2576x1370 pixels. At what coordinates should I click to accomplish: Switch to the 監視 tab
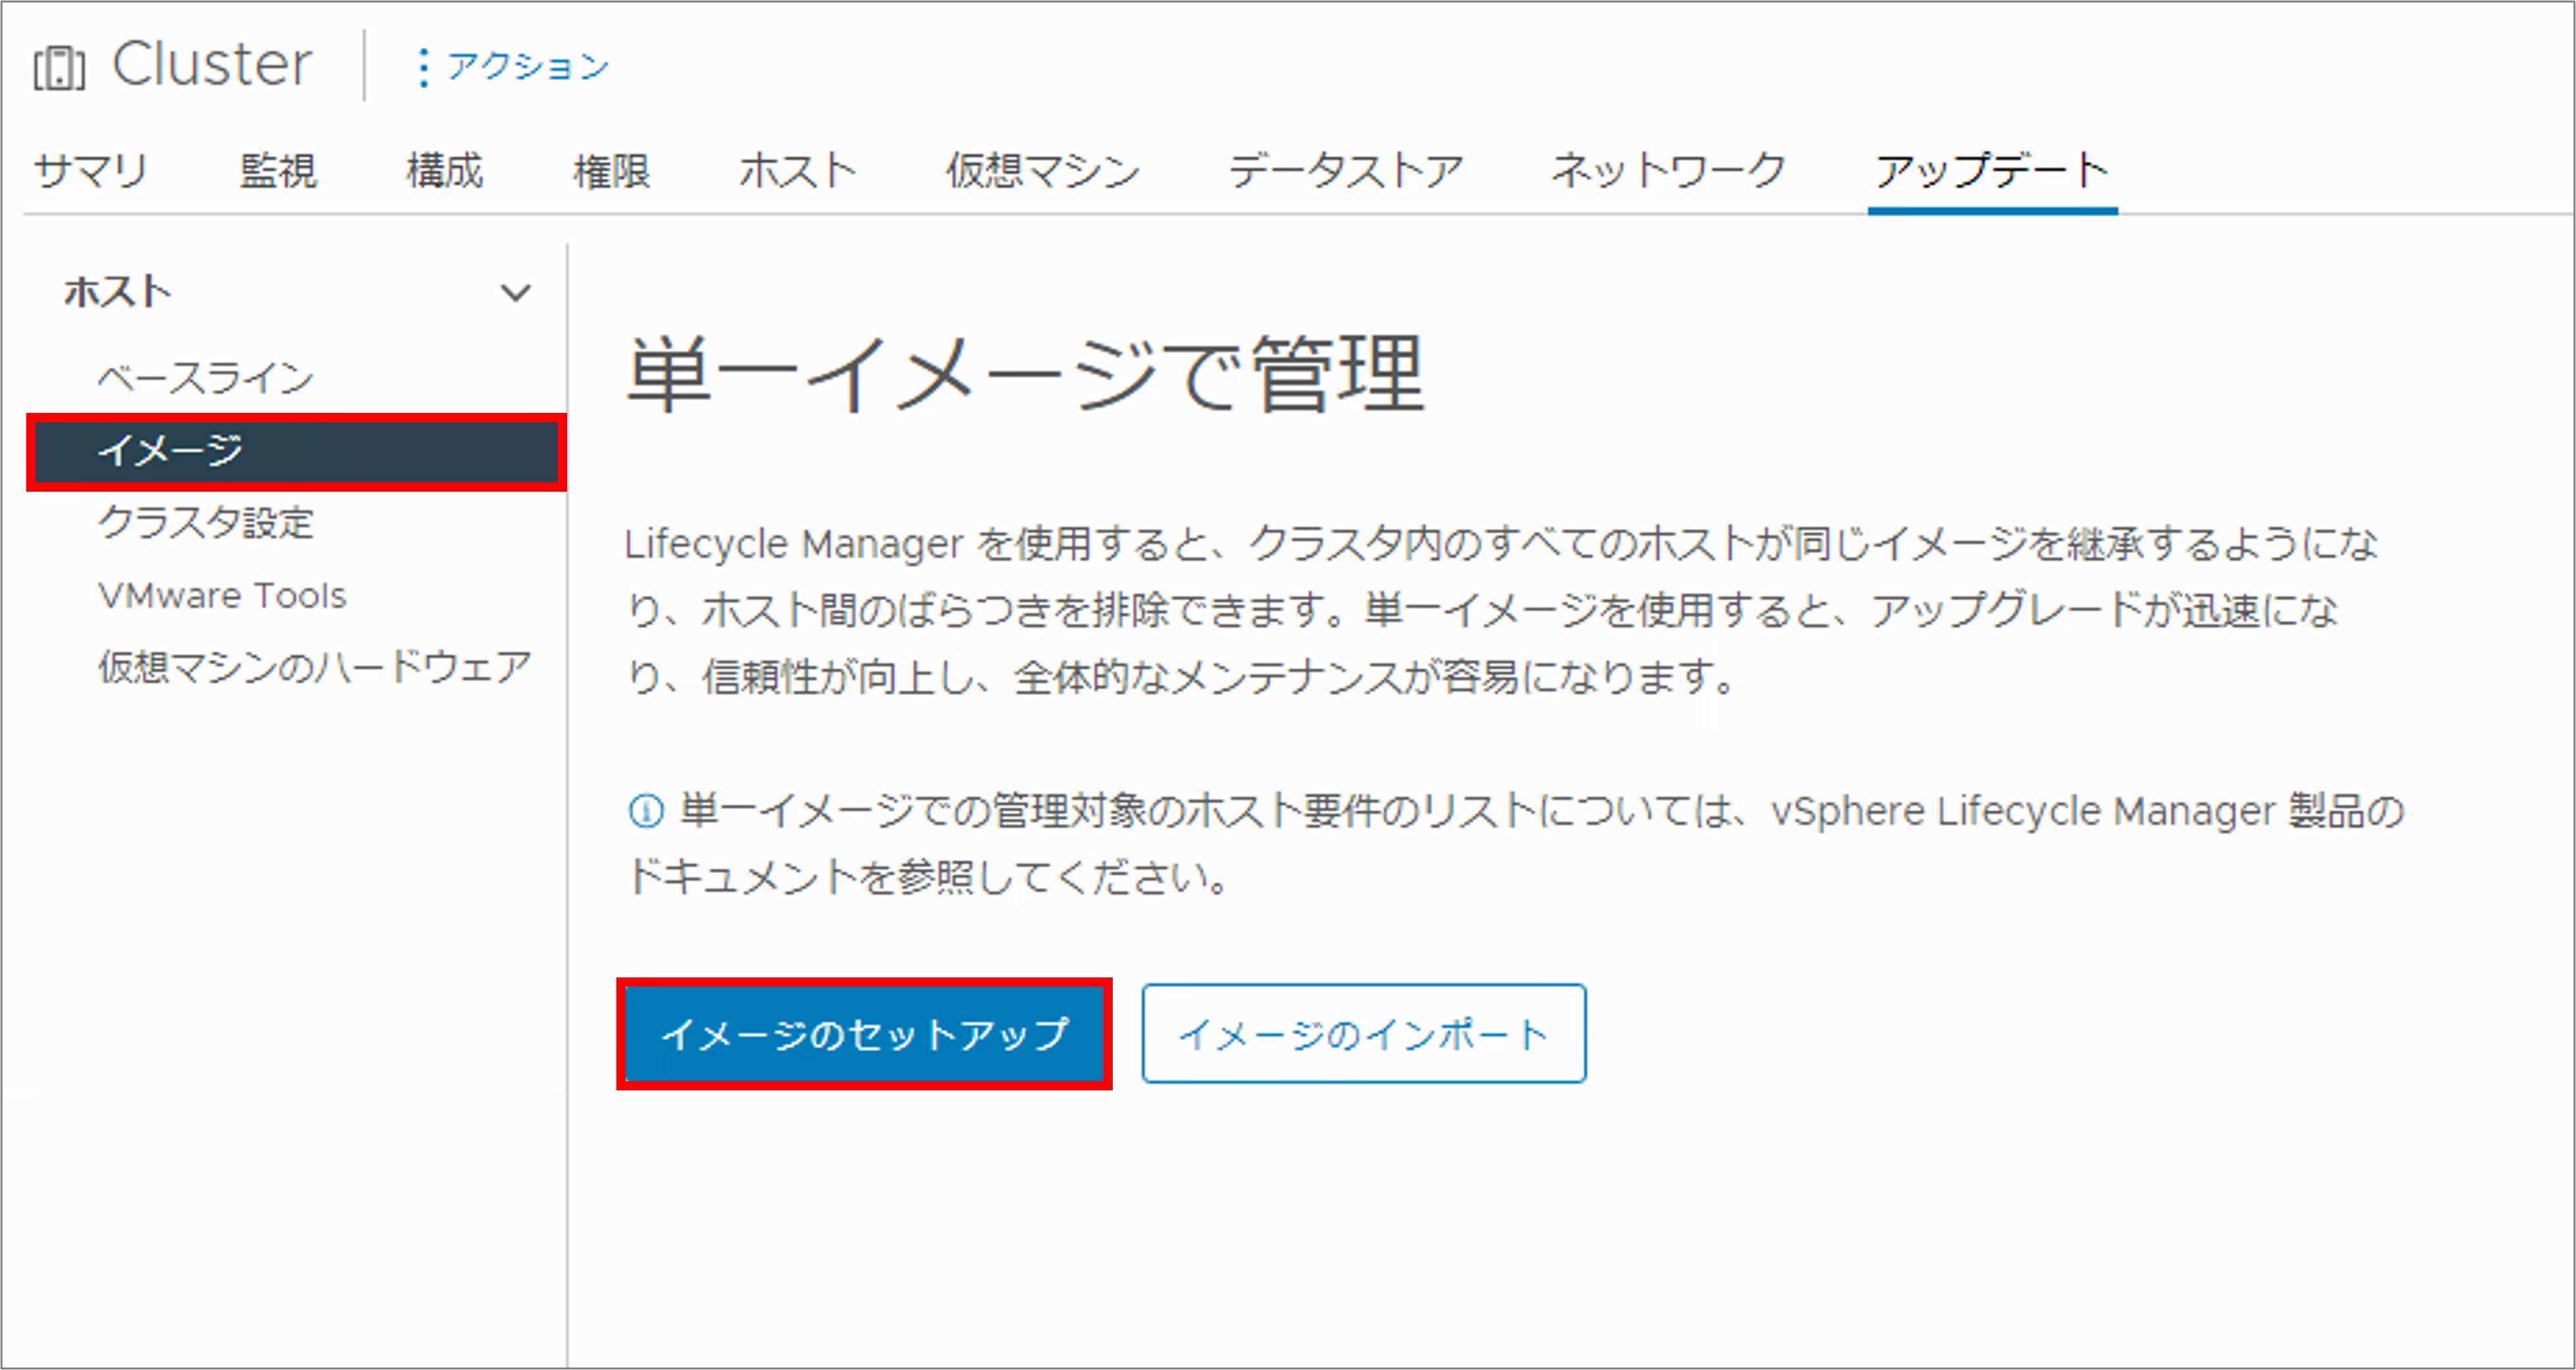[x=278, y=171]
